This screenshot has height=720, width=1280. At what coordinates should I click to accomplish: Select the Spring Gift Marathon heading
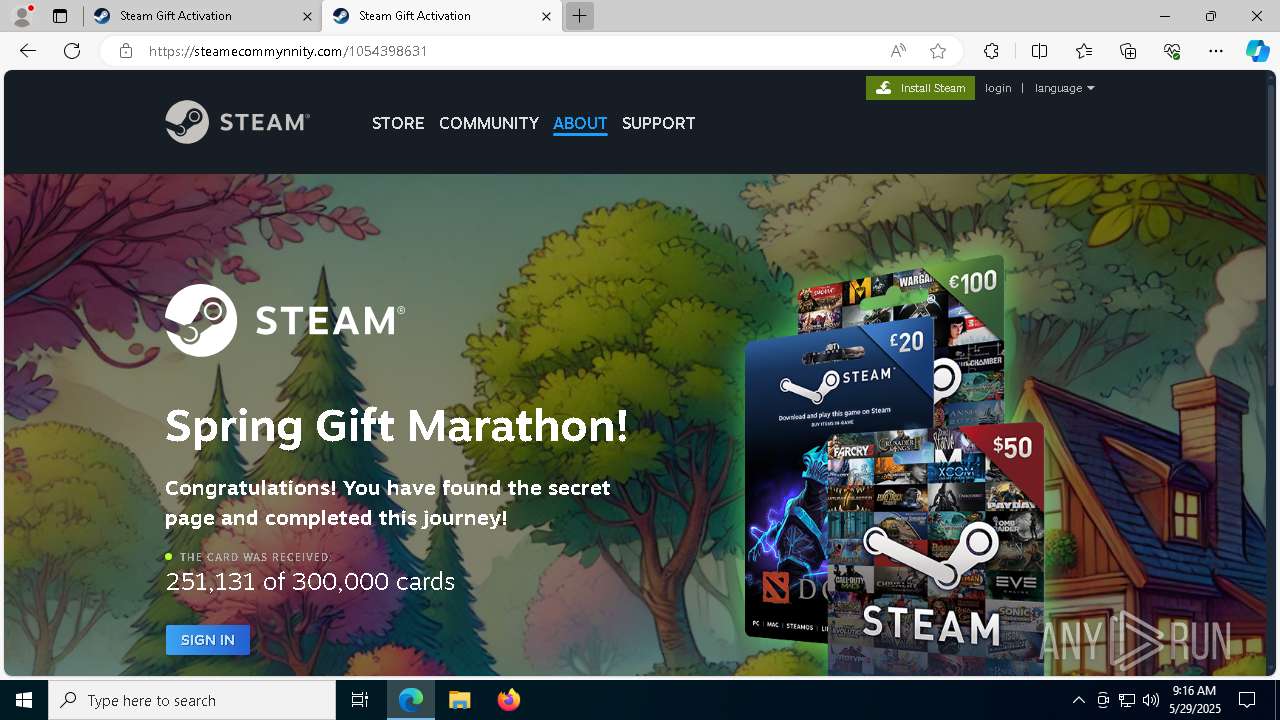pyautogui.click(x=397, y=426)
